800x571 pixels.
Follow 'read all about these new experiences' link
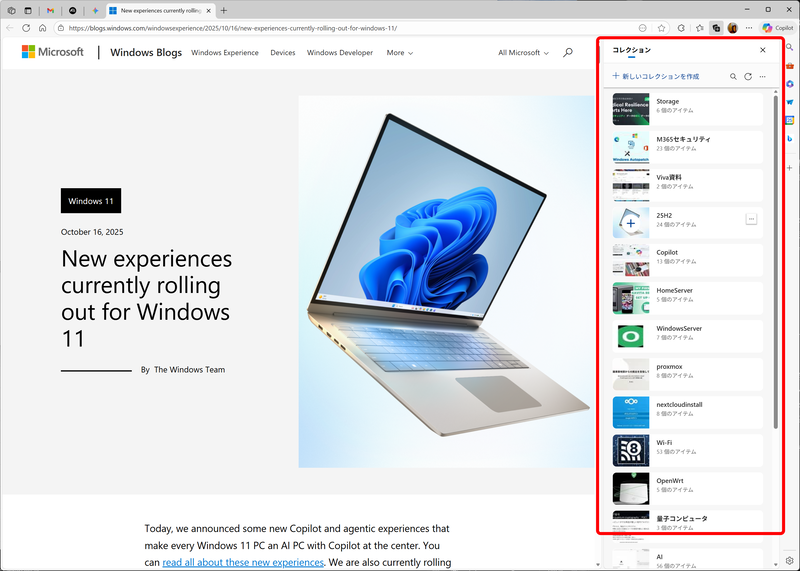[x=243, y=562]
